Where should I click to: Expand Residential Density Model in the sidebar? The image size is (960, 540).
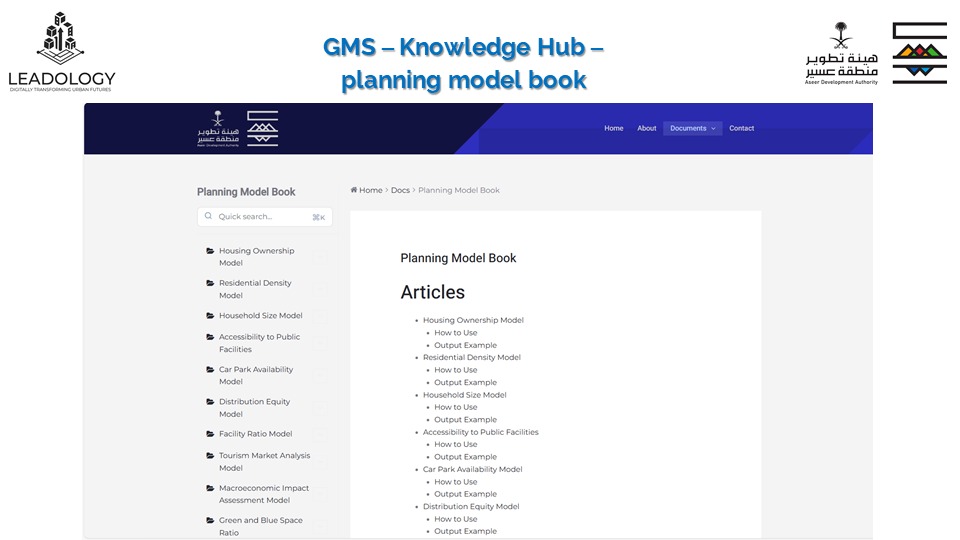[255, 289]
